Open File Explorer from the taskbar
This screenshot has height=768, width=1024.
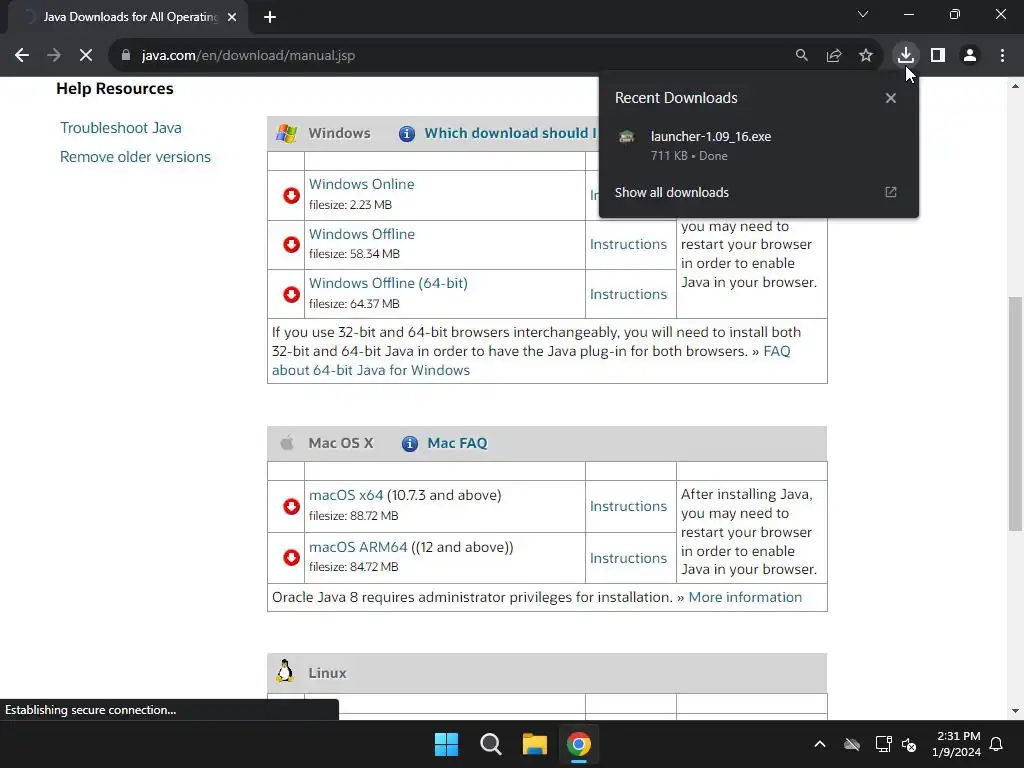pos(535,744)
